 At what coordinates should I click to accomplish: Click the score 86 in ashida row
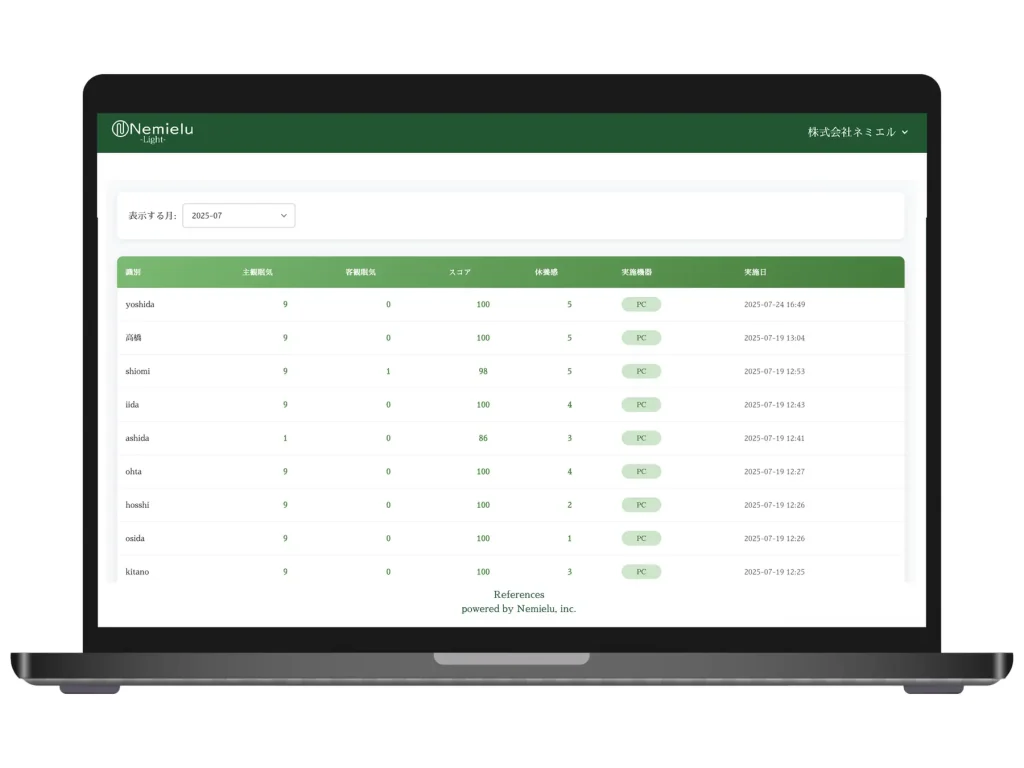tap(483, 438)
